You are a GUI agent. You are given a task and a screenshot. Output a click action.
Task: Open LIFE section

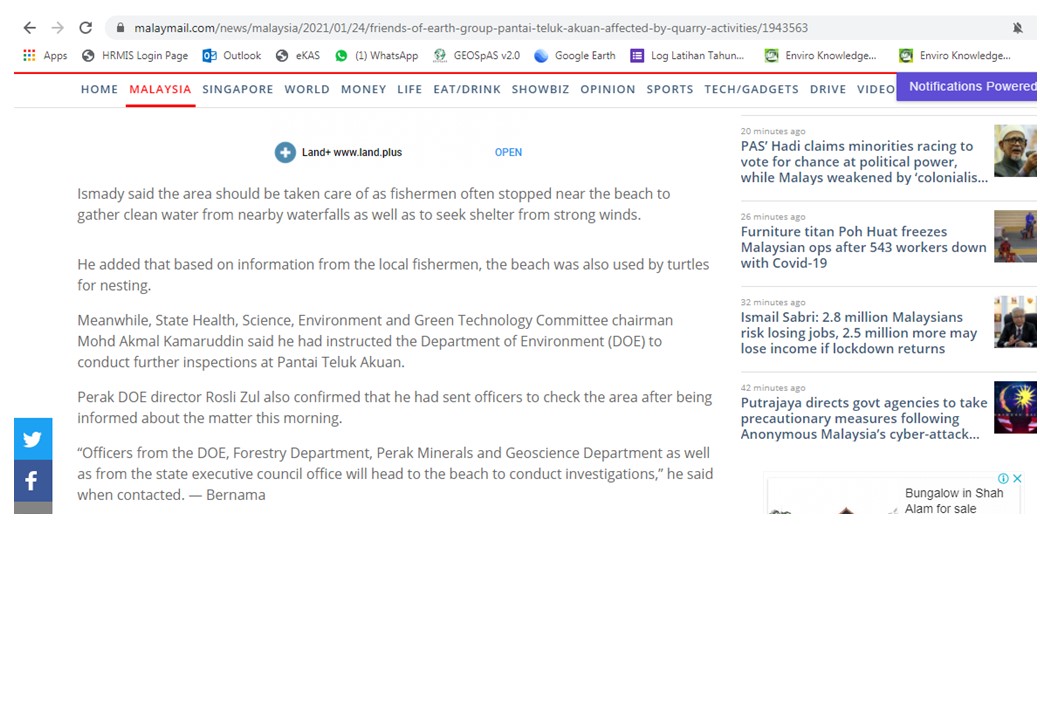(x=410, y=89)
